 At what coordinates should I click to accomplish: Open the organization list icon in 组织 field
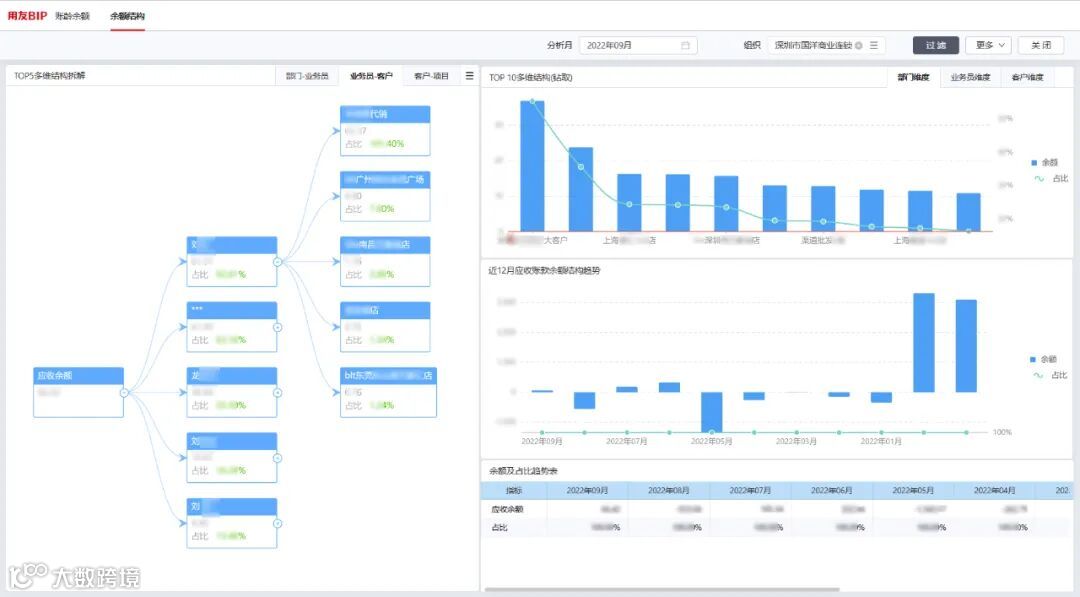tap(873, 45)
